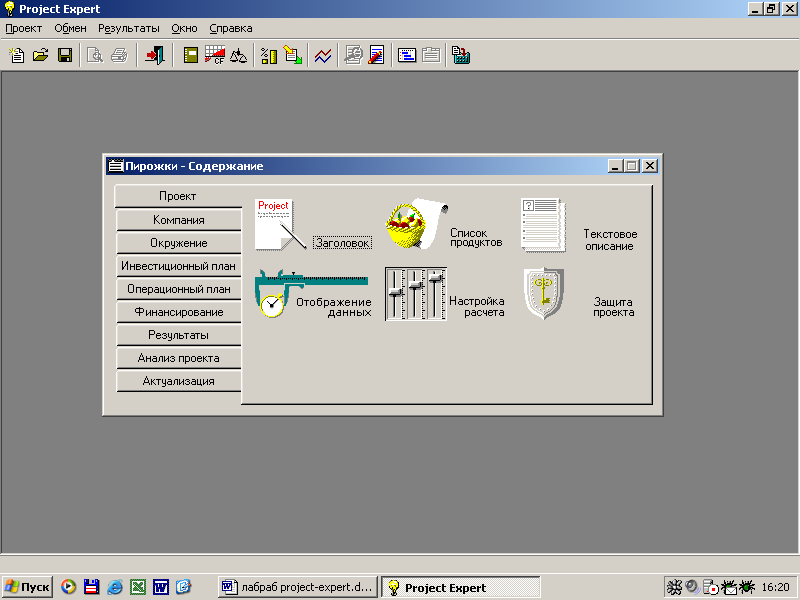
Task: Open the report editor pencil icon
Action: coord(377,55)
